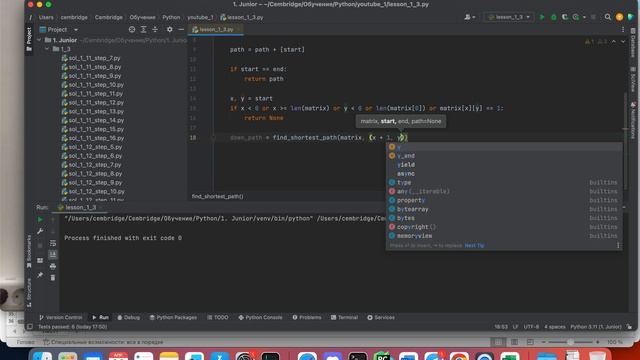Collapse the 1_3 folder in the tree
This screenshot has width=640, height=360.
47,49
